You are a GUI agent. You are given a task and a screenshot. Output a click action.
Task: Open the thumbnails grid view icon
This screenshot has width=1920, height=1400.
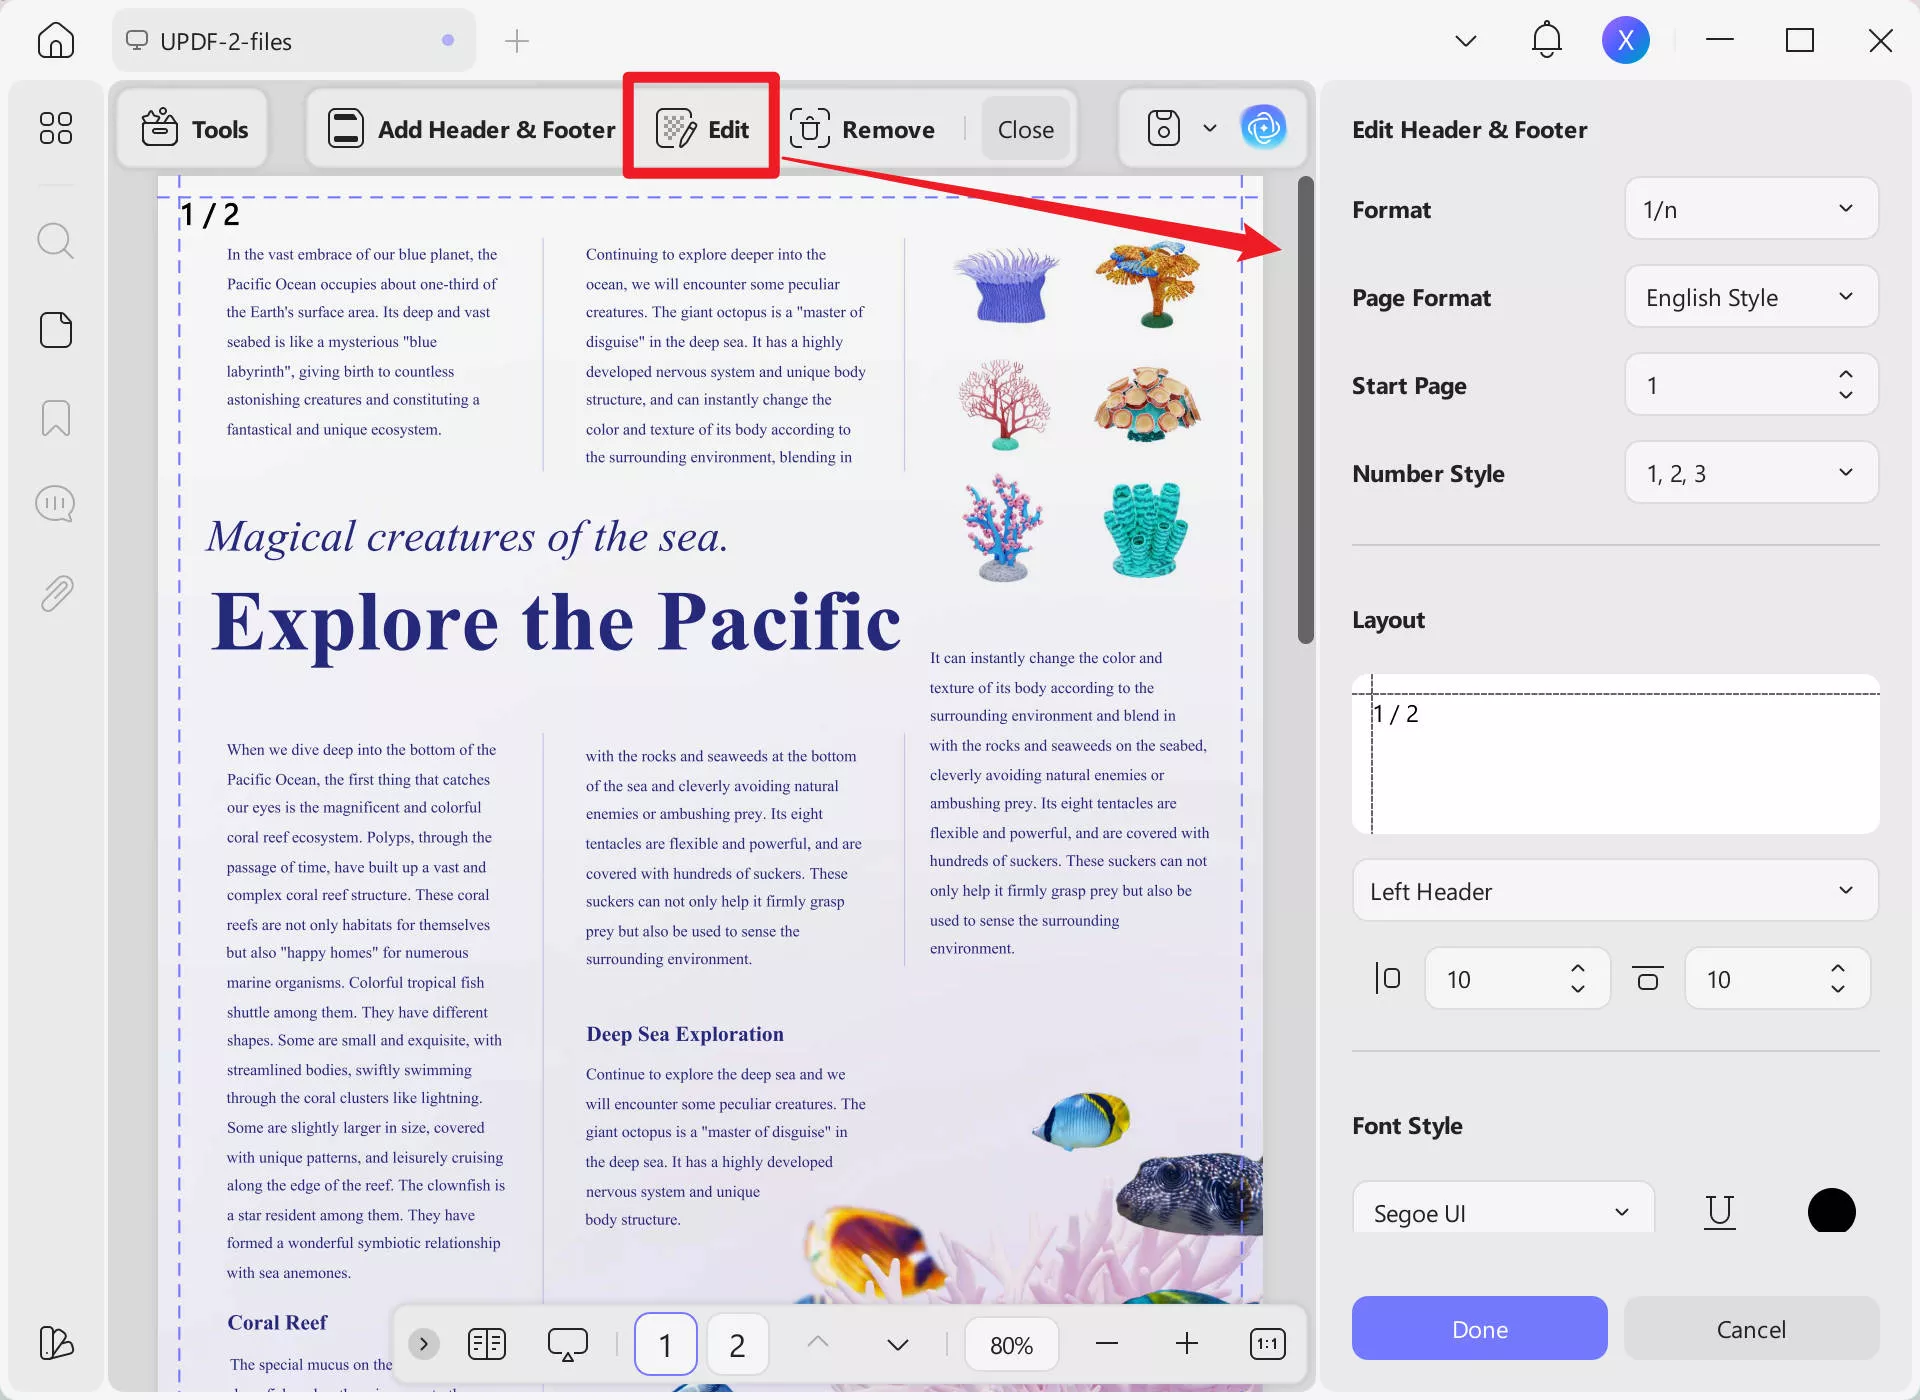click(x=55, y=128)
